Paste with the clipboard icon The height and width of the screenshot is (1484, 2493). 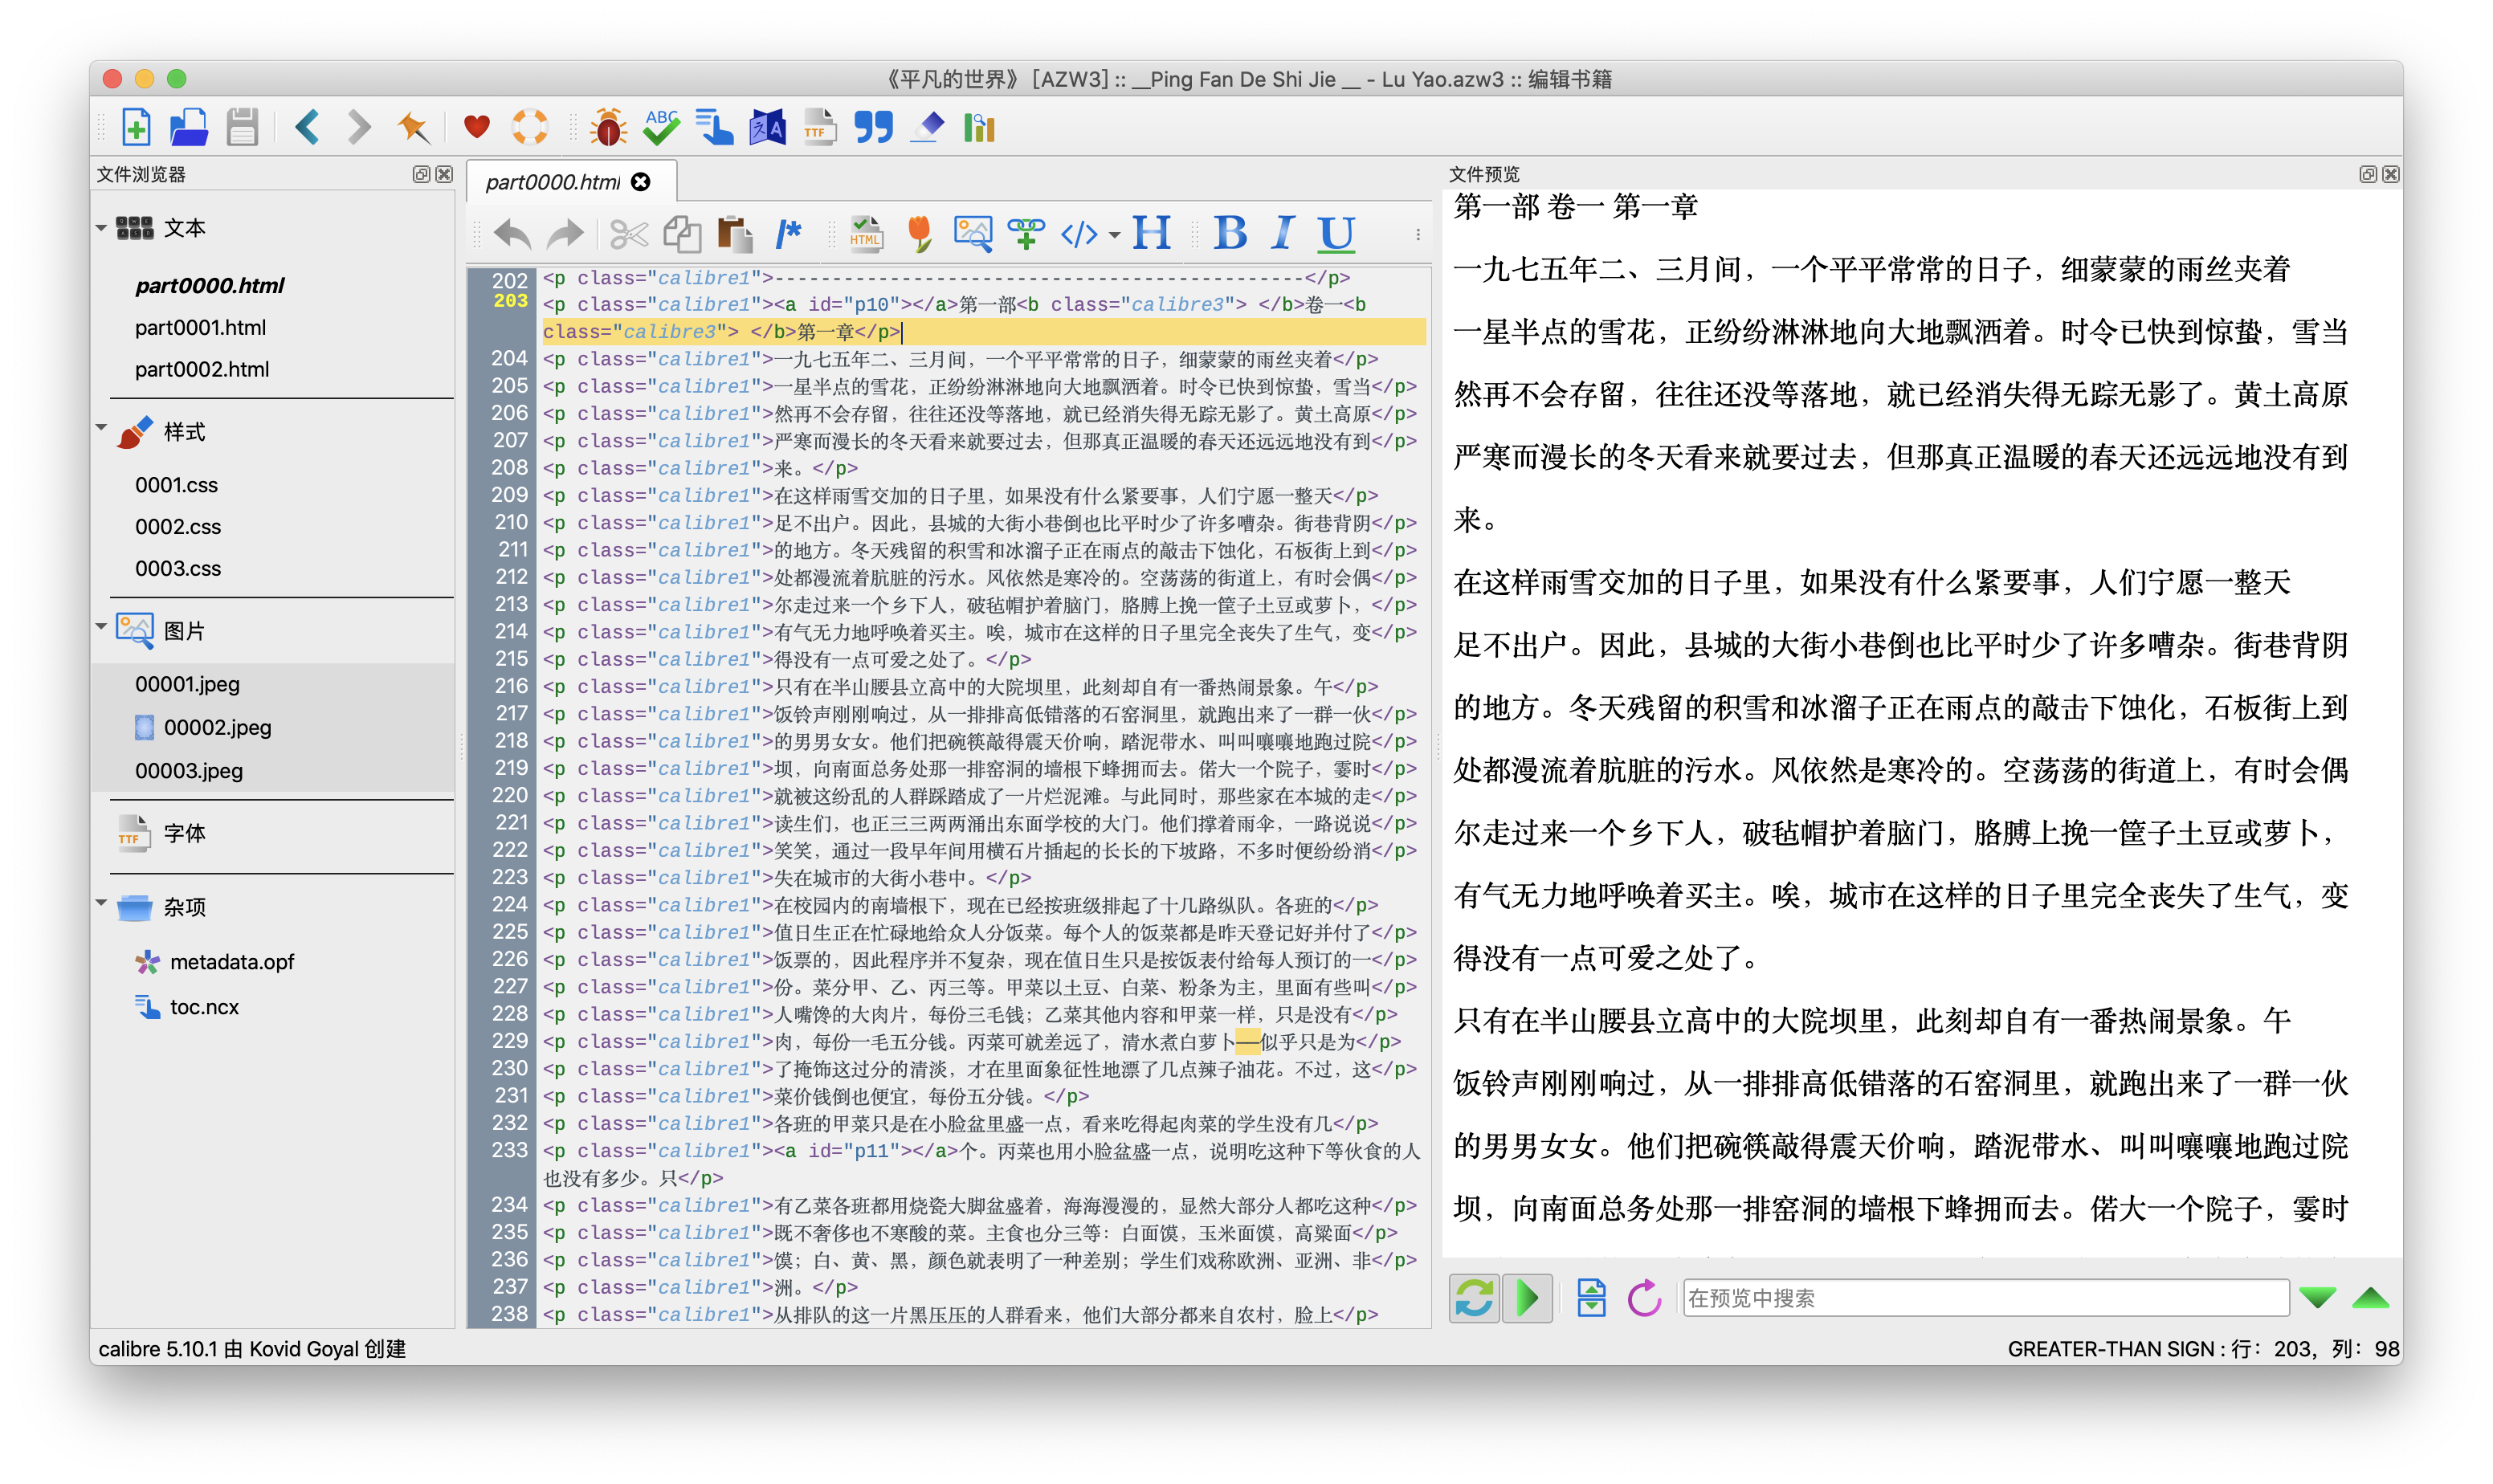735,235
